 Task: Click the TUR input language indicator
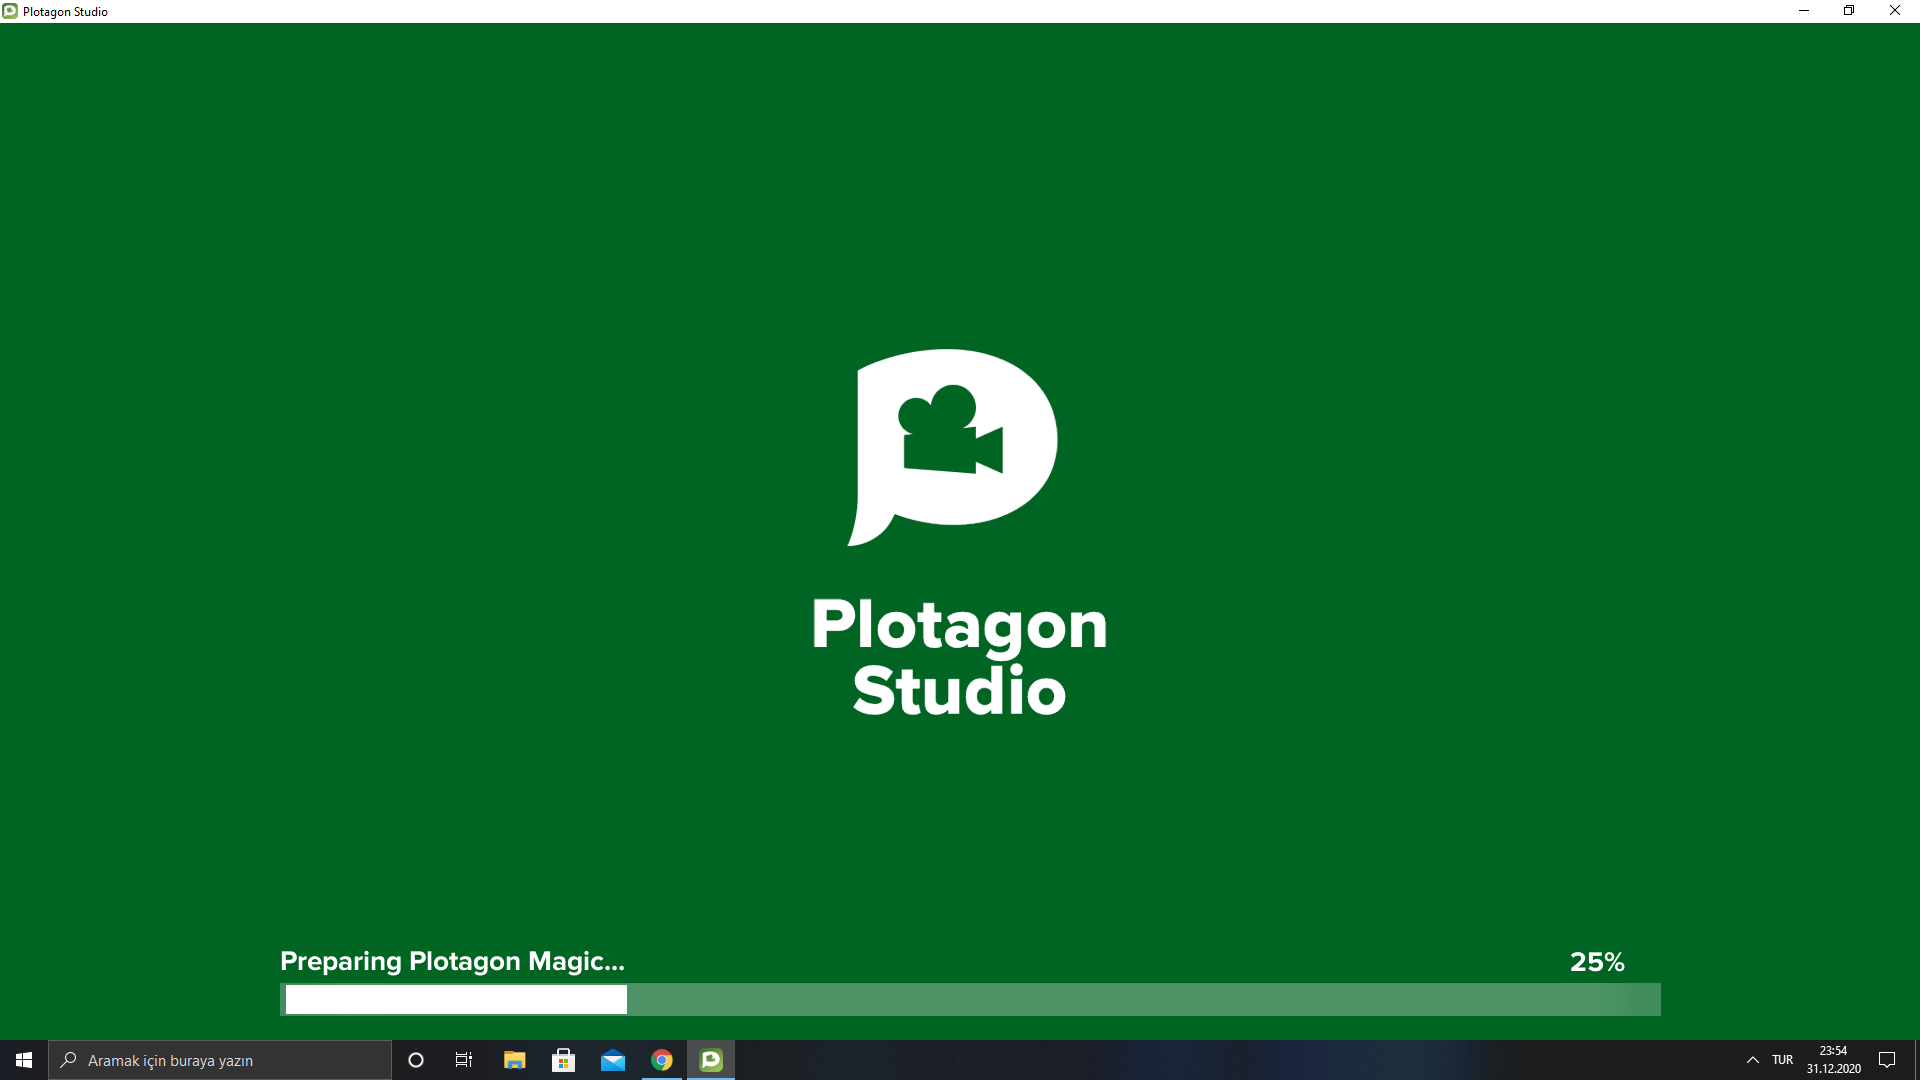(x=1782, y=1060)
